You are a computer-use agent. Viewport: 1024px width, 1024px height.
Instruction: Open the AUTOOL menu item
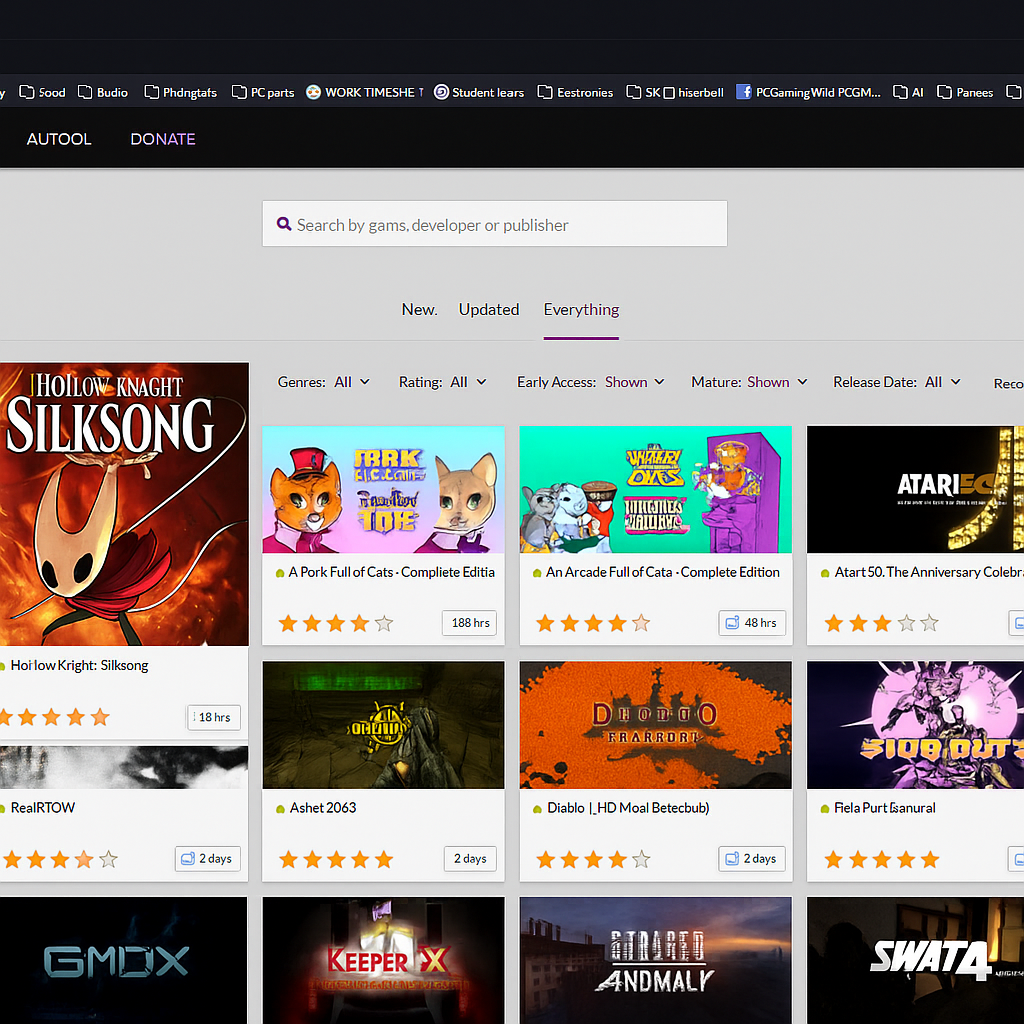click(59, 139)
